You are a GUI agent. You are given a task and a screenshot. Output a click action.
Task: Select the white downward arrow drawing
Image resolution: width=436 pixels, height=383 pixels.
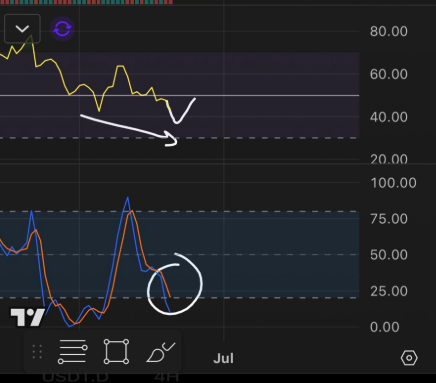129,130
